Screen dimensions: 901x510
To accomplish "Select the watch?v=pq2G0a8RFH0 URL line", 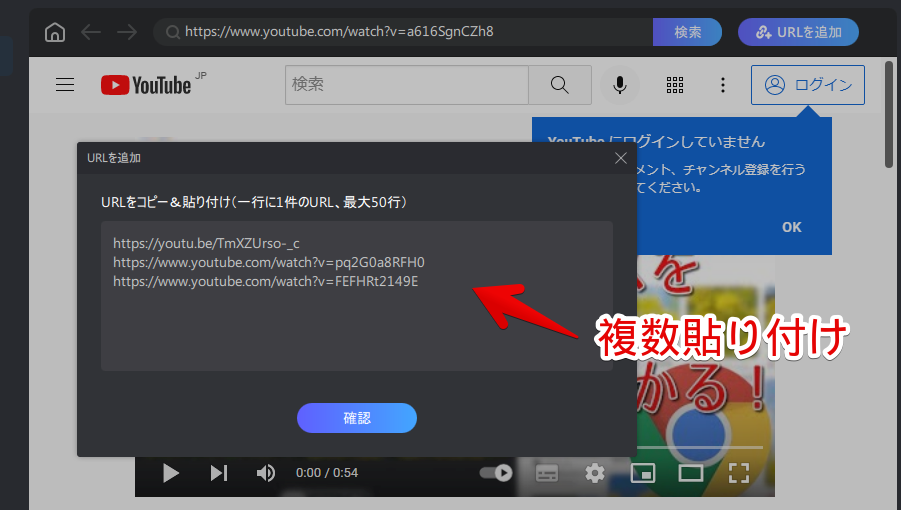I will tap(268, 262).
